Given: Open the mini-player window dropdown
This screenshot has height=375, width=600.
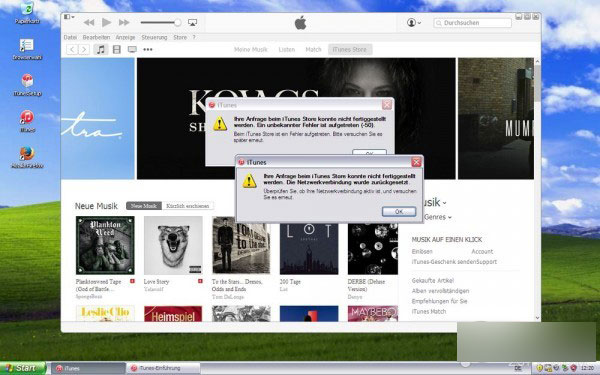Looking at the screenshot, I should (69, 17).
